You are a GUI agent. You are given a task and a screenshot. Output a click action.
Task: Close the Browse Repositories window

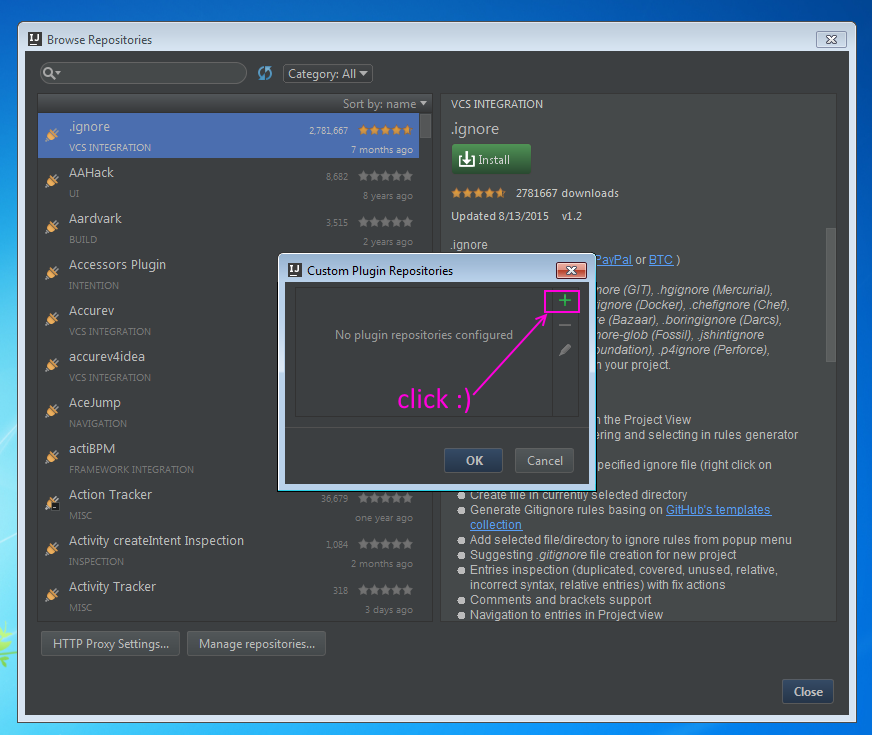(831, 39)
